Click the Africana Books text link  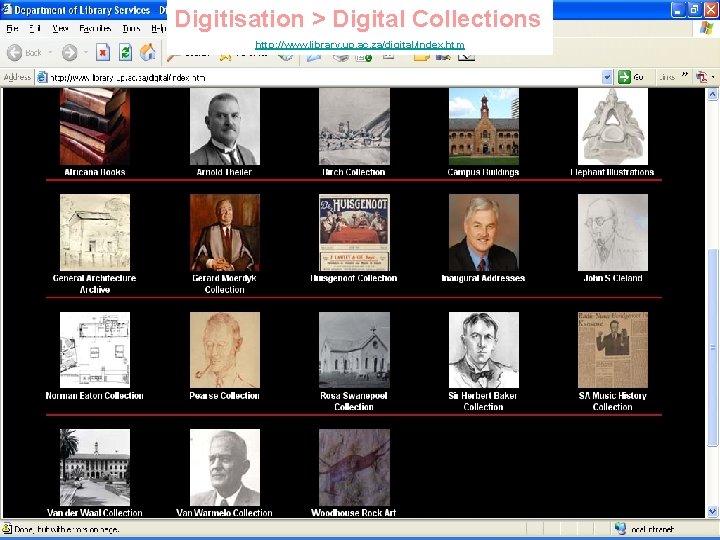pos(95,172)
